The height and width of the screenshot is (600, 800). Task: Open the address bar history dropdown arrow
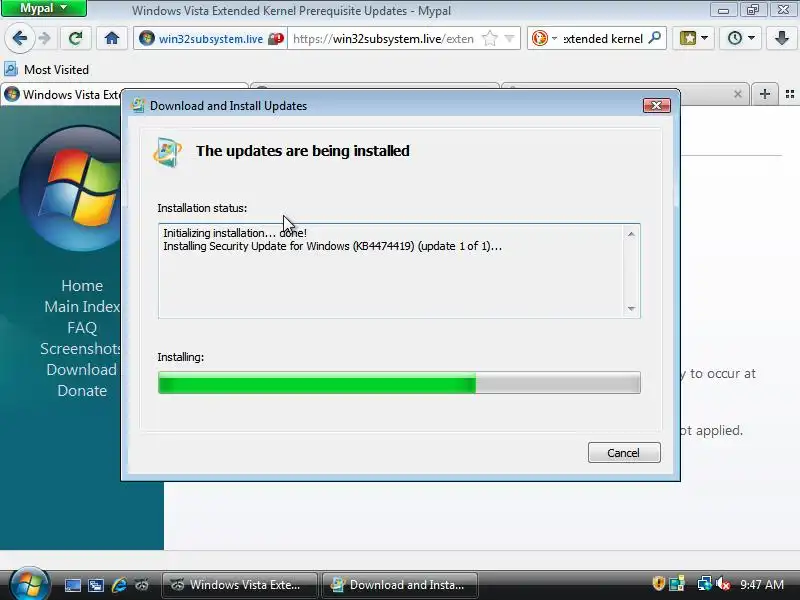pyautogui.click(x=509, y=38)
